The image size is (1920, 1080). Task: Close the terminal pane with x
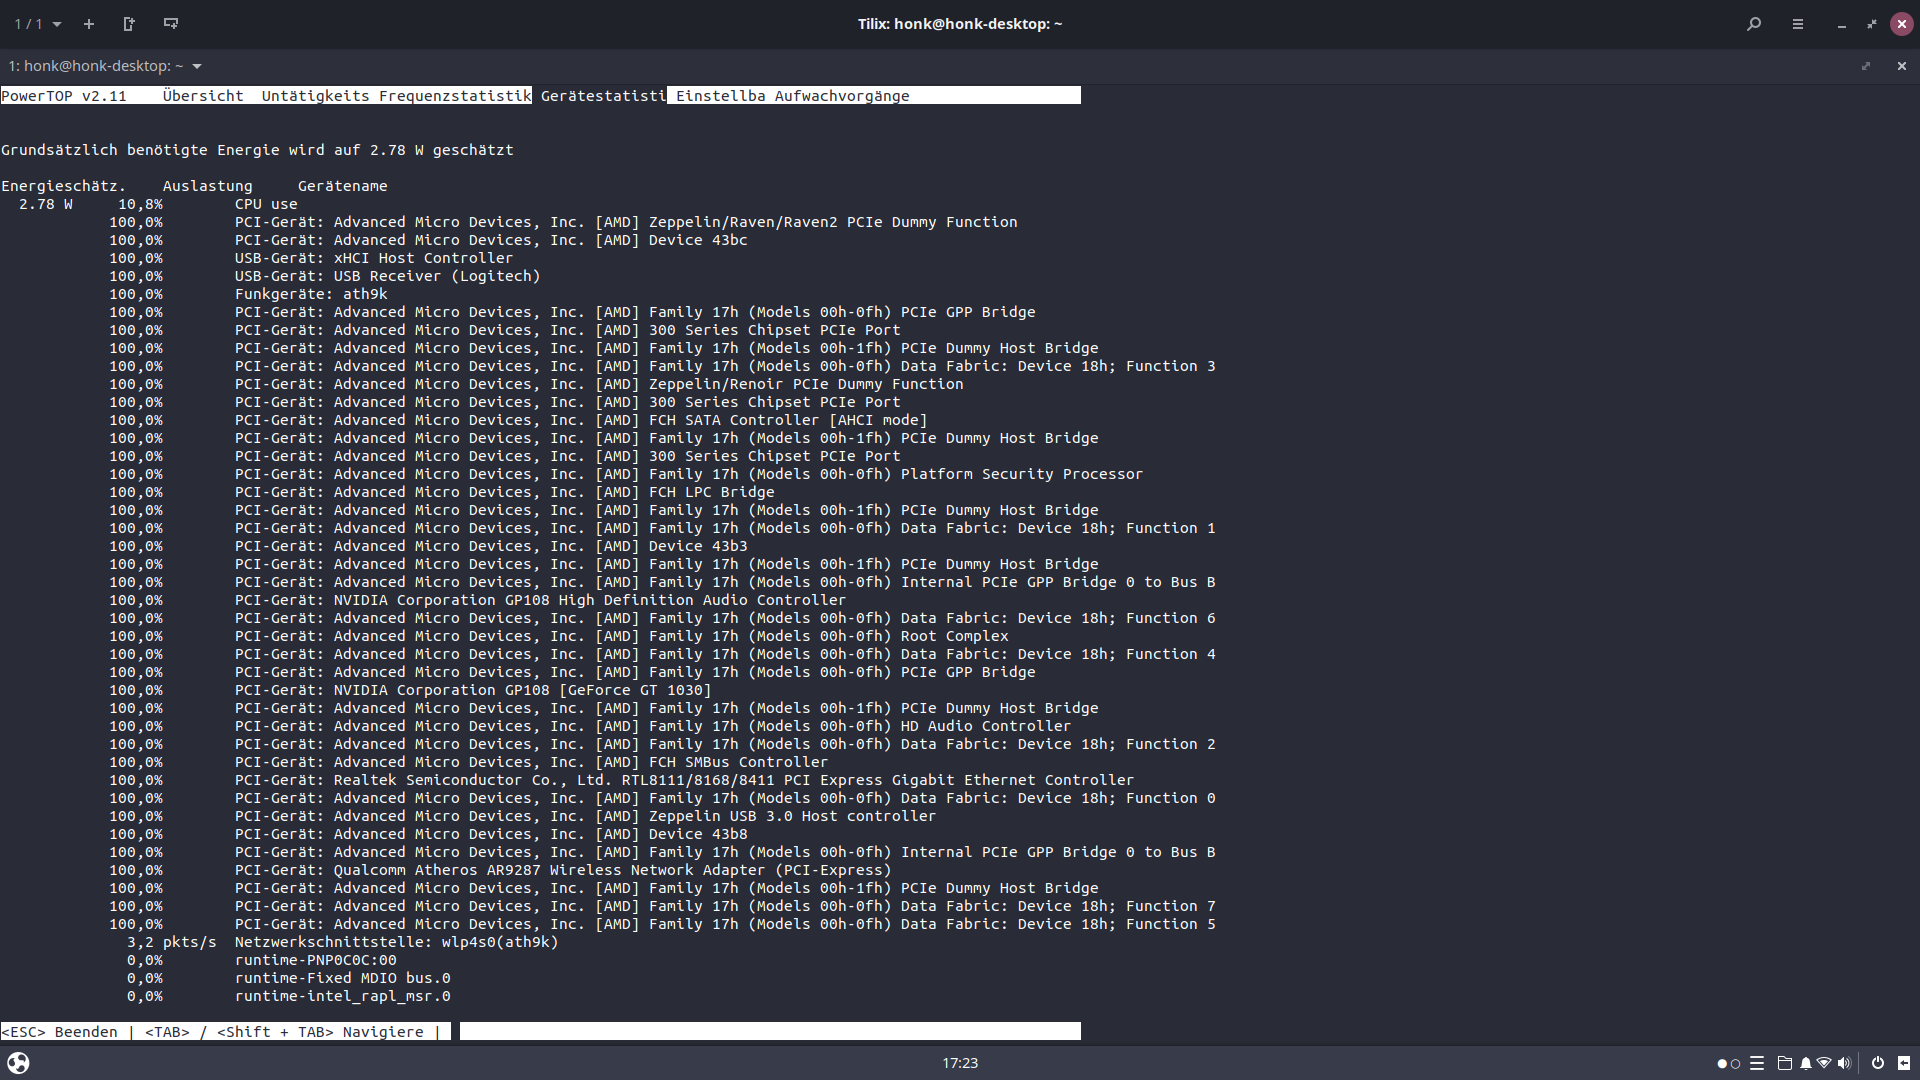pyautogui.click(x=1902, y=66)
